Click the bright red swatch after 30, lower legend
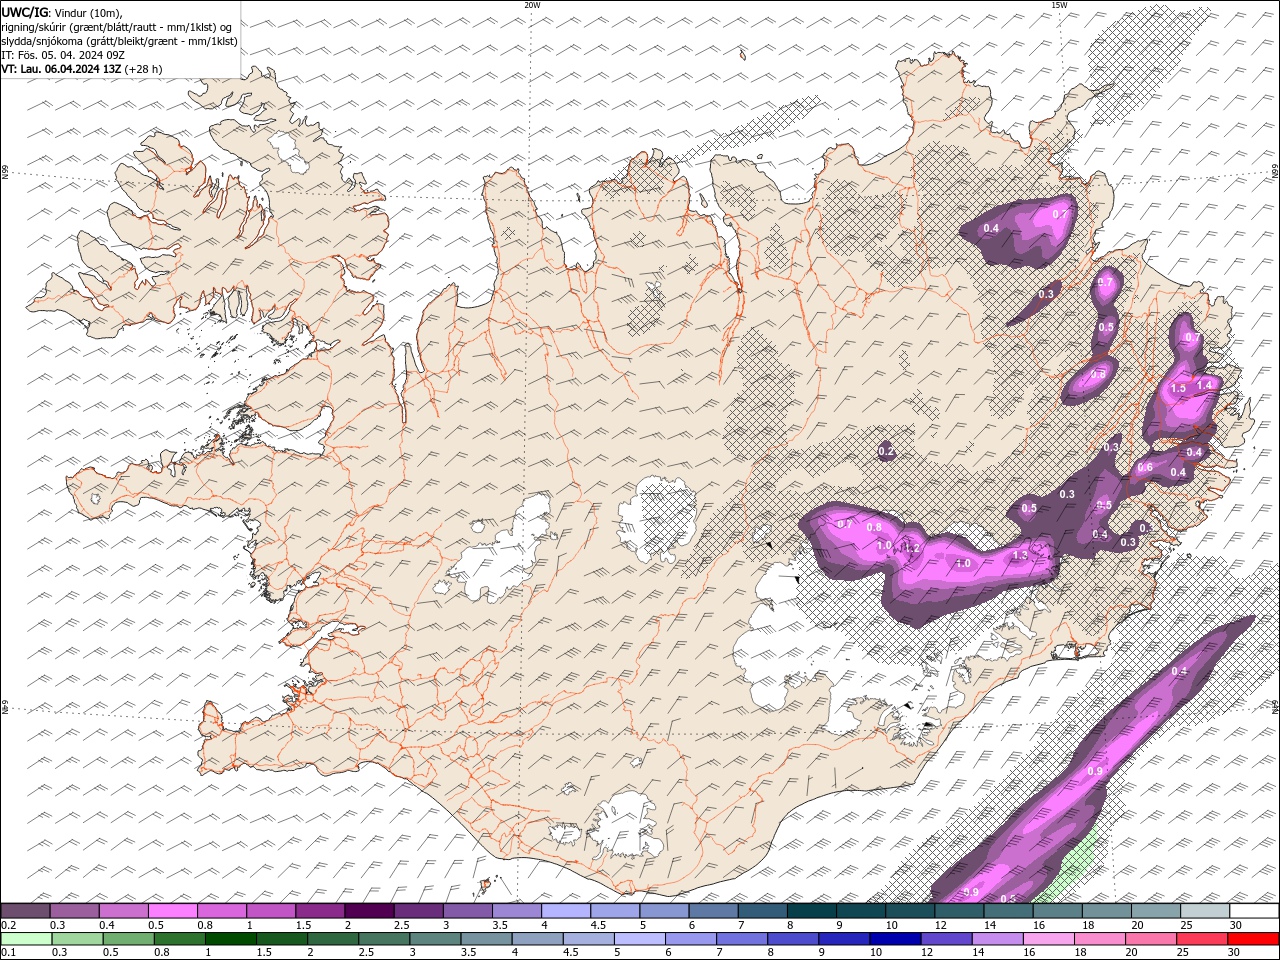1280x960 pixels. pos(1253,939)
